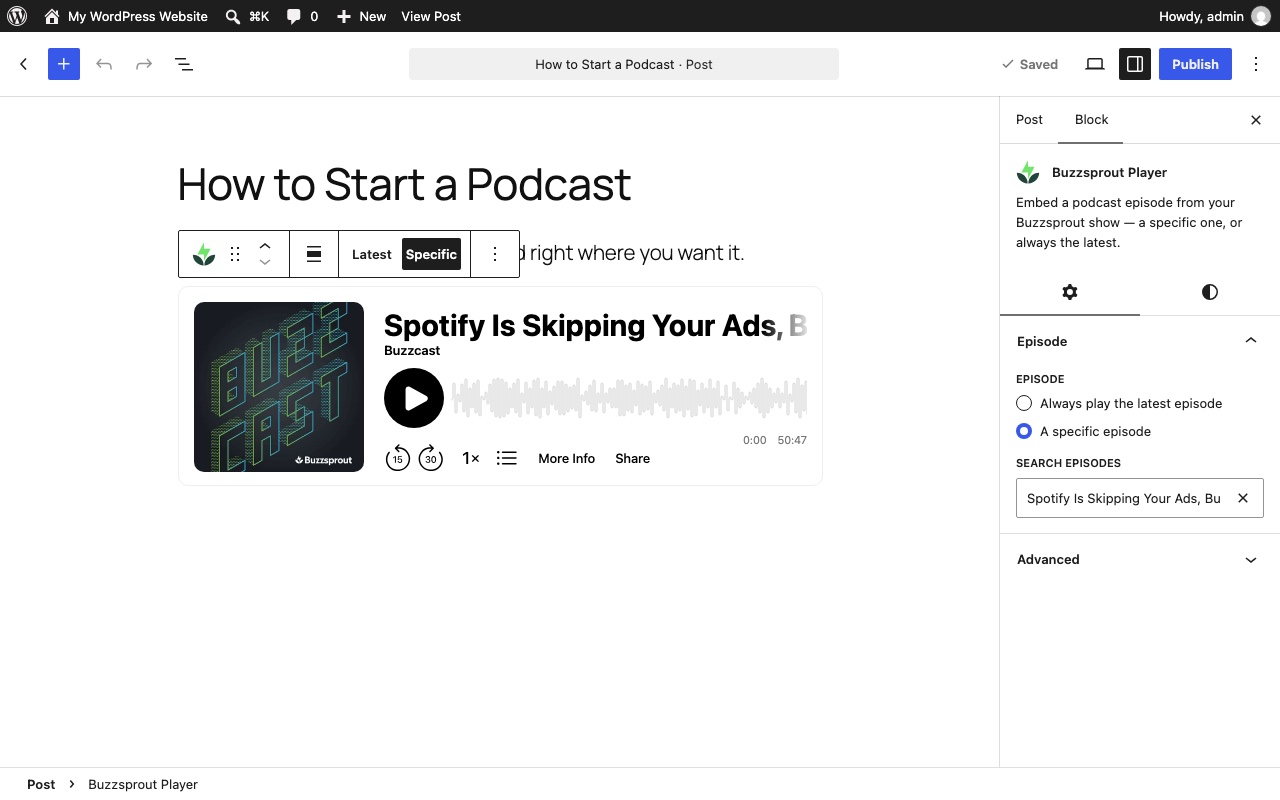Click the Post breadcrumb
The image size is (1280, 800).
coord(41,784)
